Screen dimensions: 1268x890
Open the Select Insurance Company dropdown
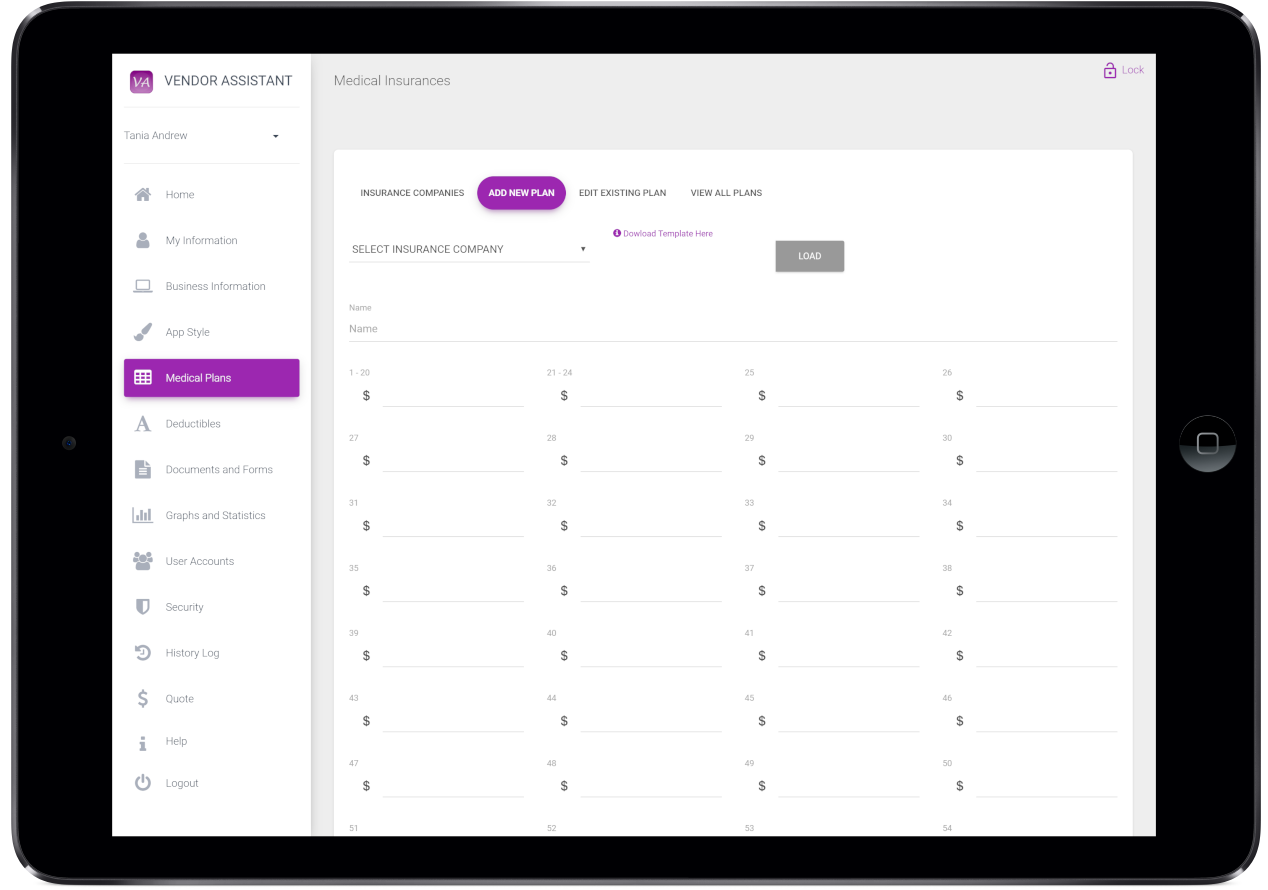click(468, 249)
